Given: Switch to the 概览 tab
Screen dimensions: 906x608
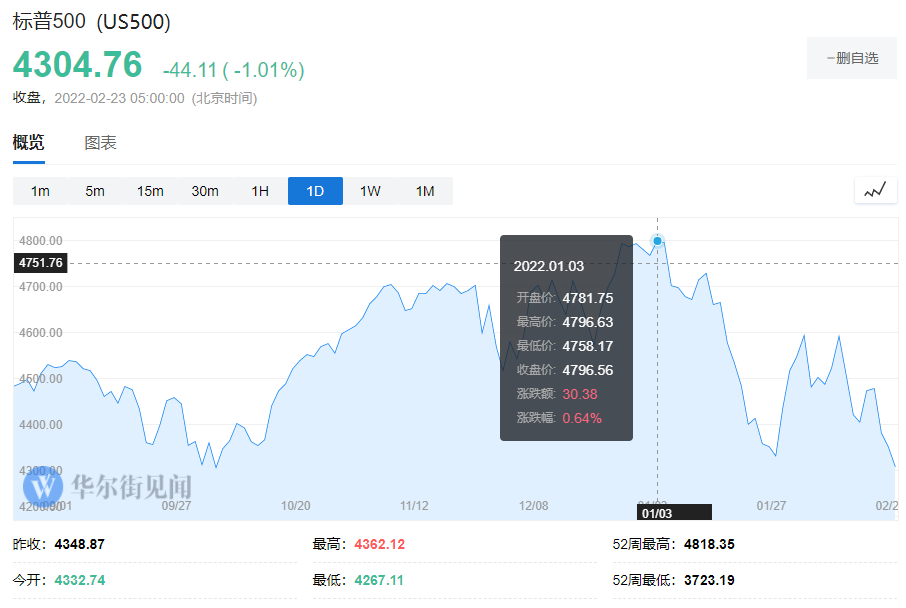Looking at the screenshot, I should (x=29, y=143).
